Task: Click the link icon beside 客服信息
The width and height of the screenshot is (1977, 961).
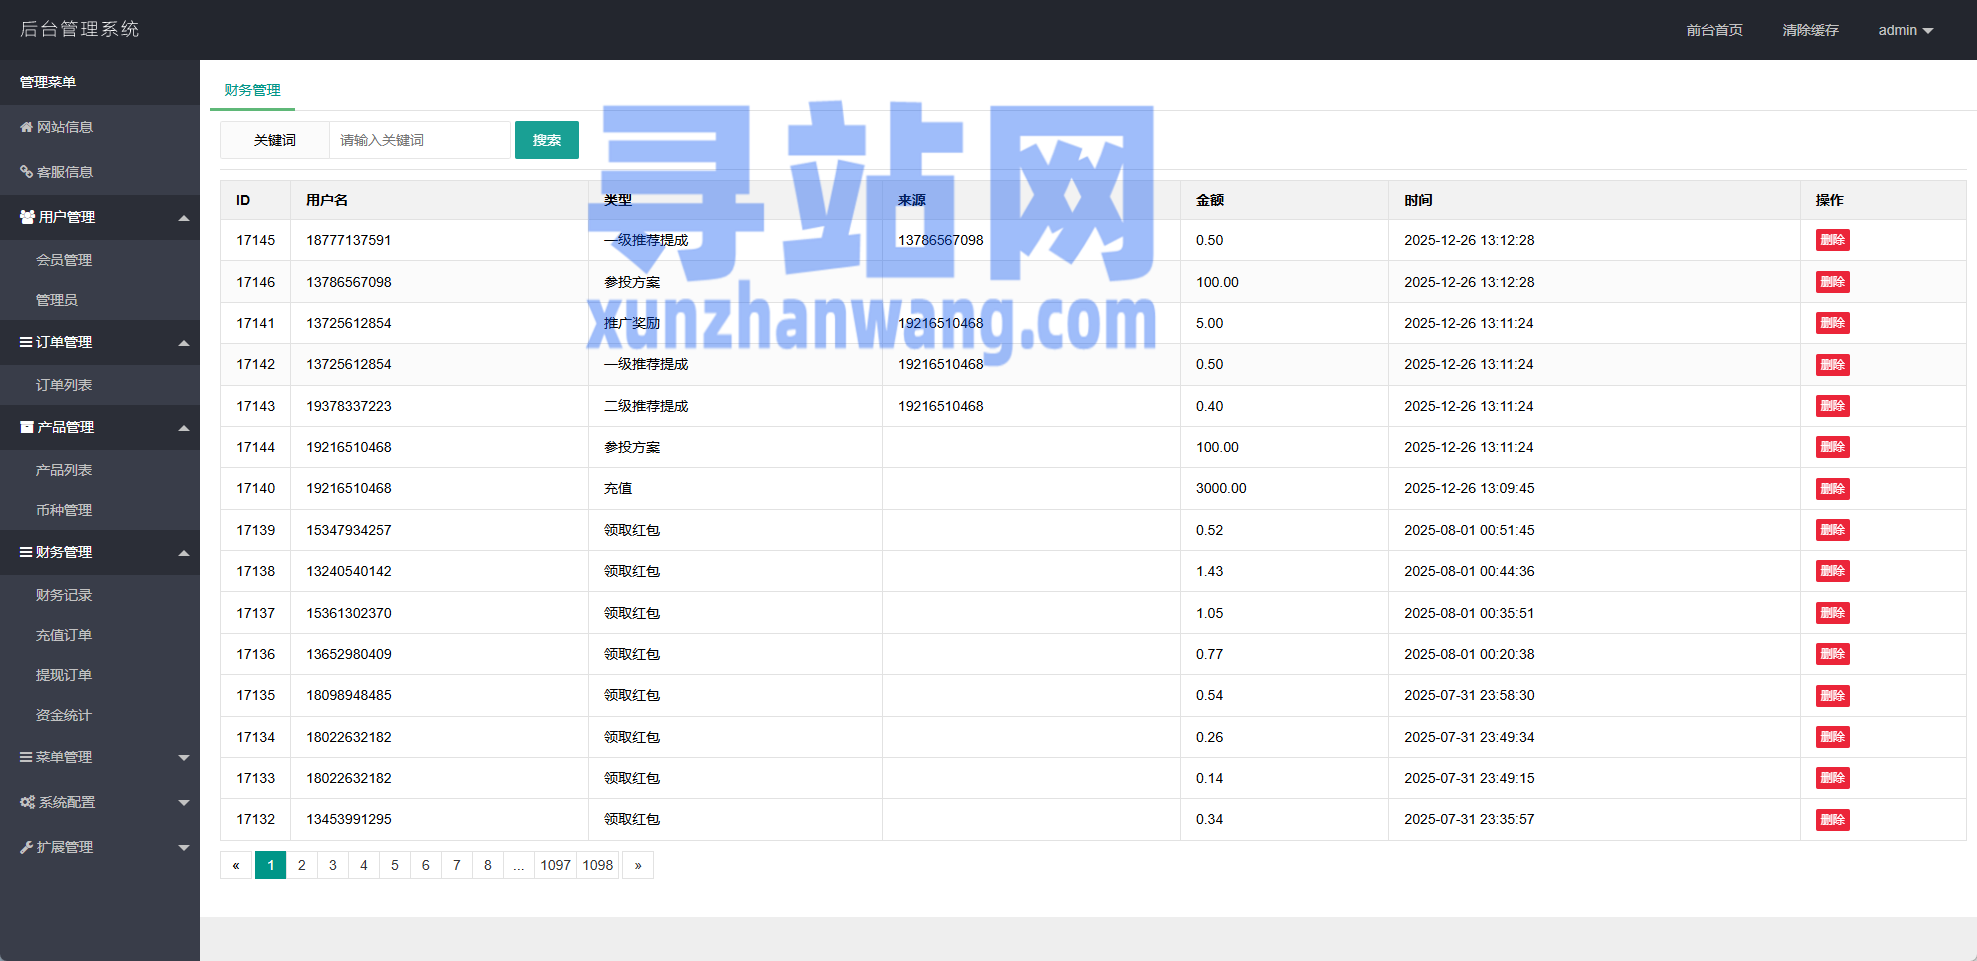Action: tap(26, 172)
